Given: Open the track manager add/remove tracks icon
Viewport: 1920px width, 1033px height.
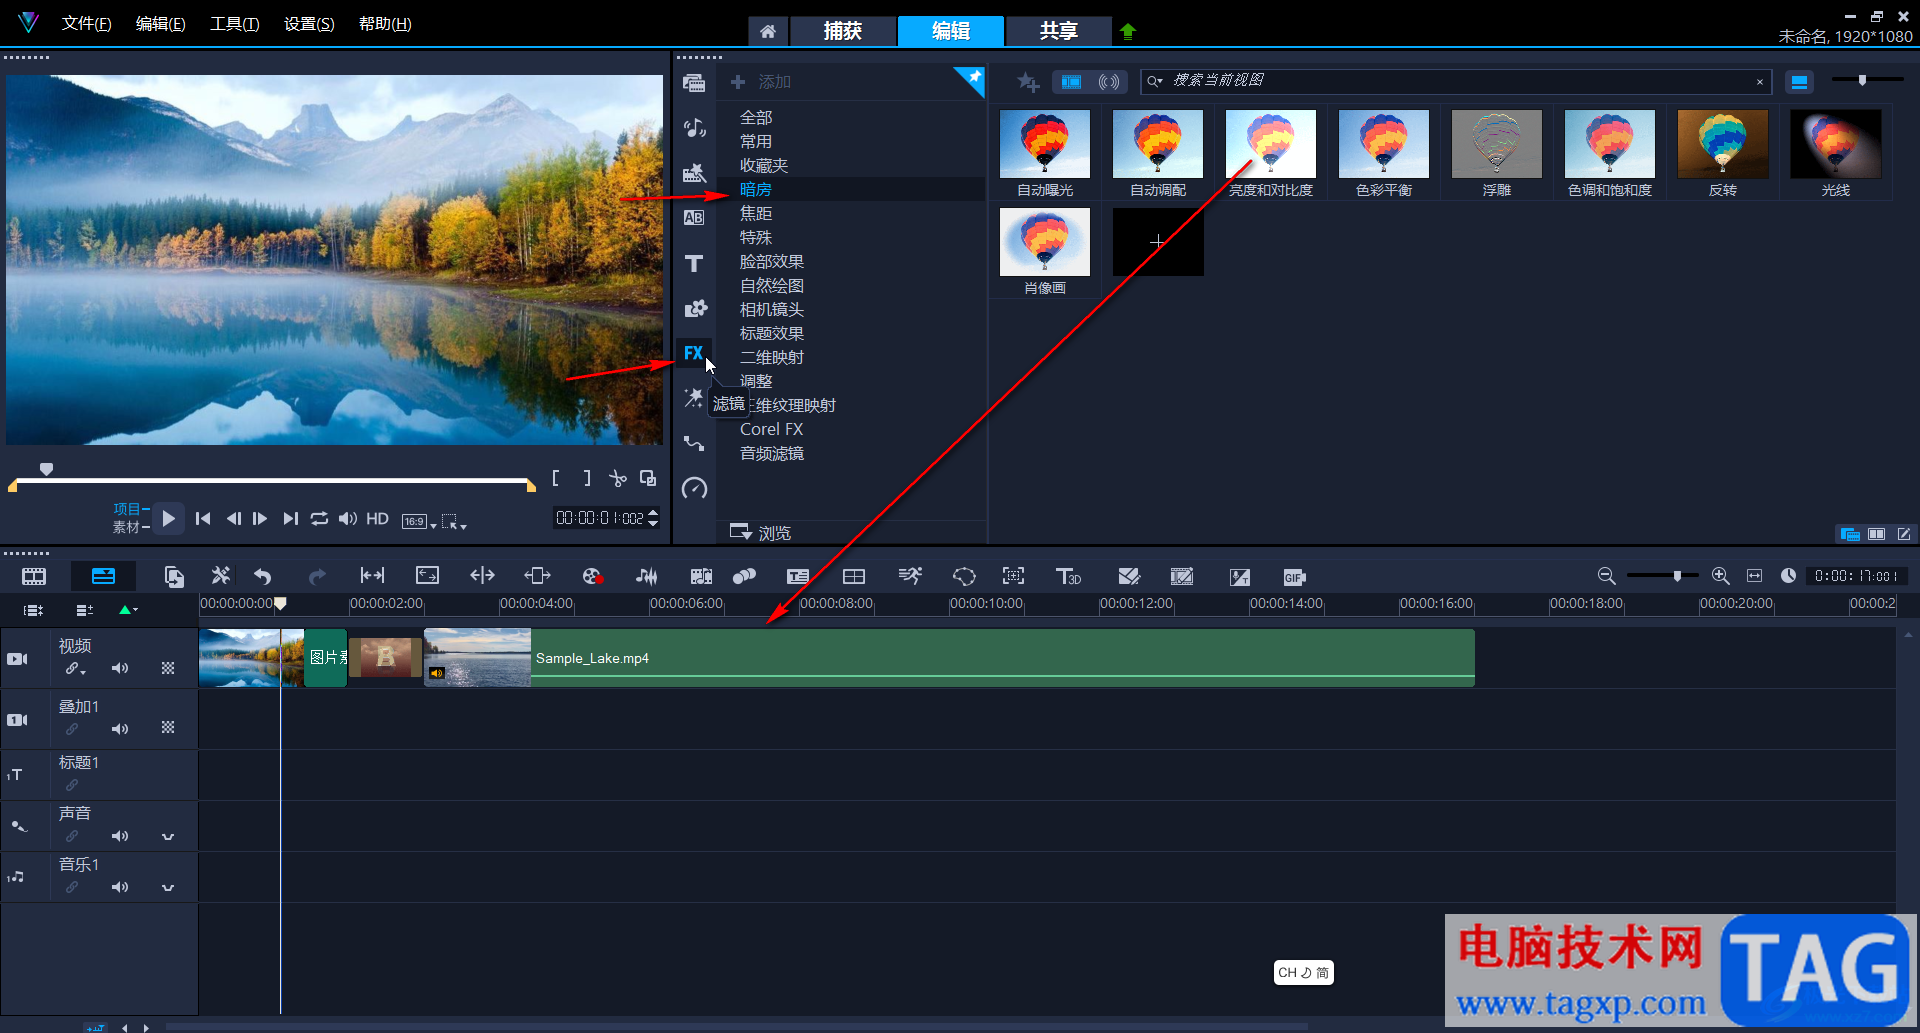Looking at the screenshot, I should (x=85, y=610).
